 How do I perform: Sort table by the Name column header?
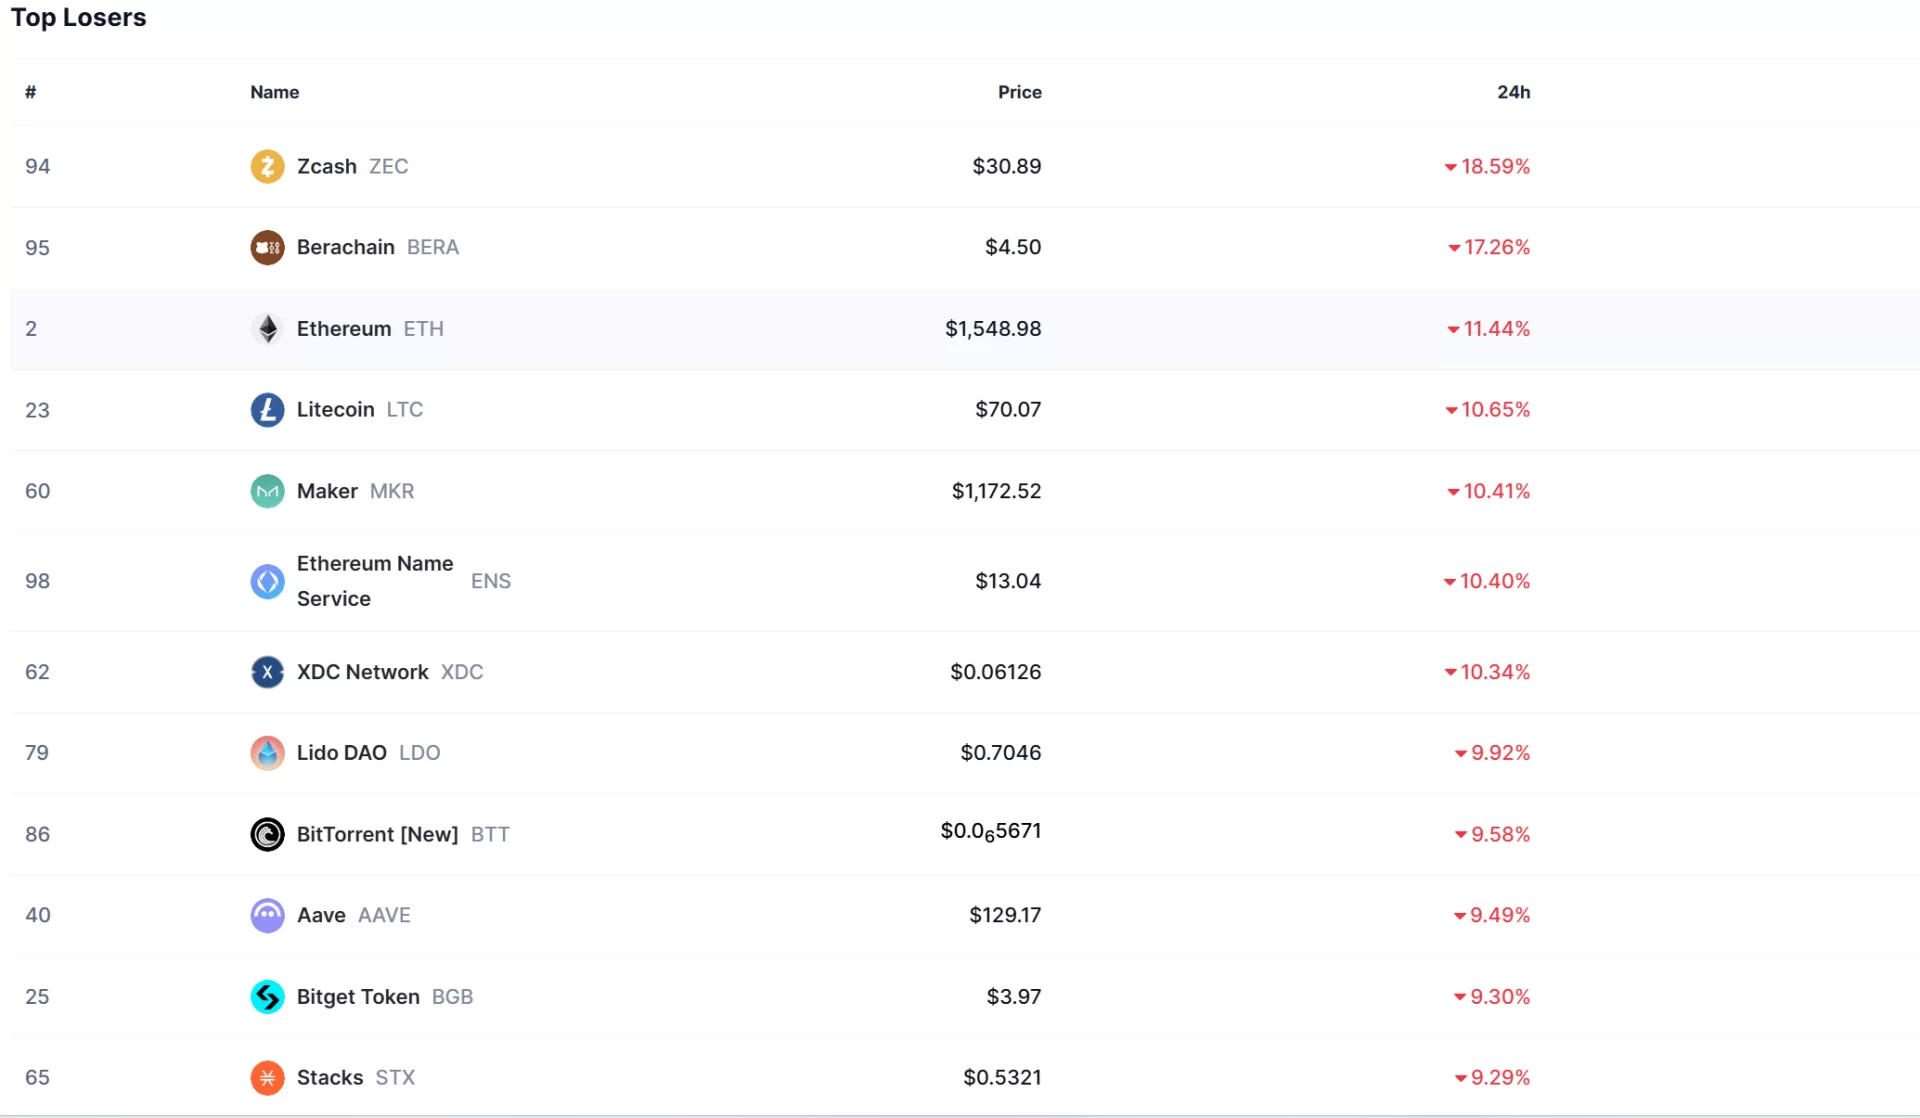(274, 92)
